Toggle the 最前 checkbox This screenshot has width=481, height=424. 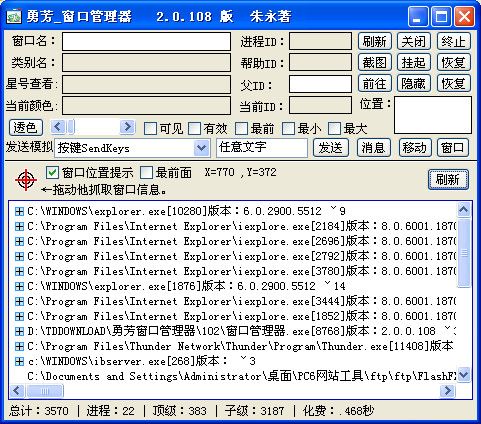coord(241,128)
